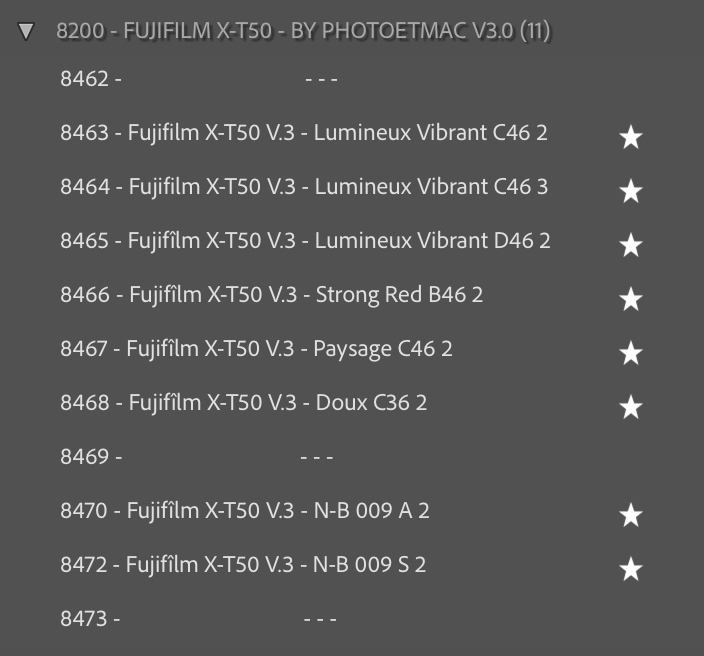704x656 pixels.
Task: Choose preset 8468 Doux C36 2
Action: click(x=243, y=403)
